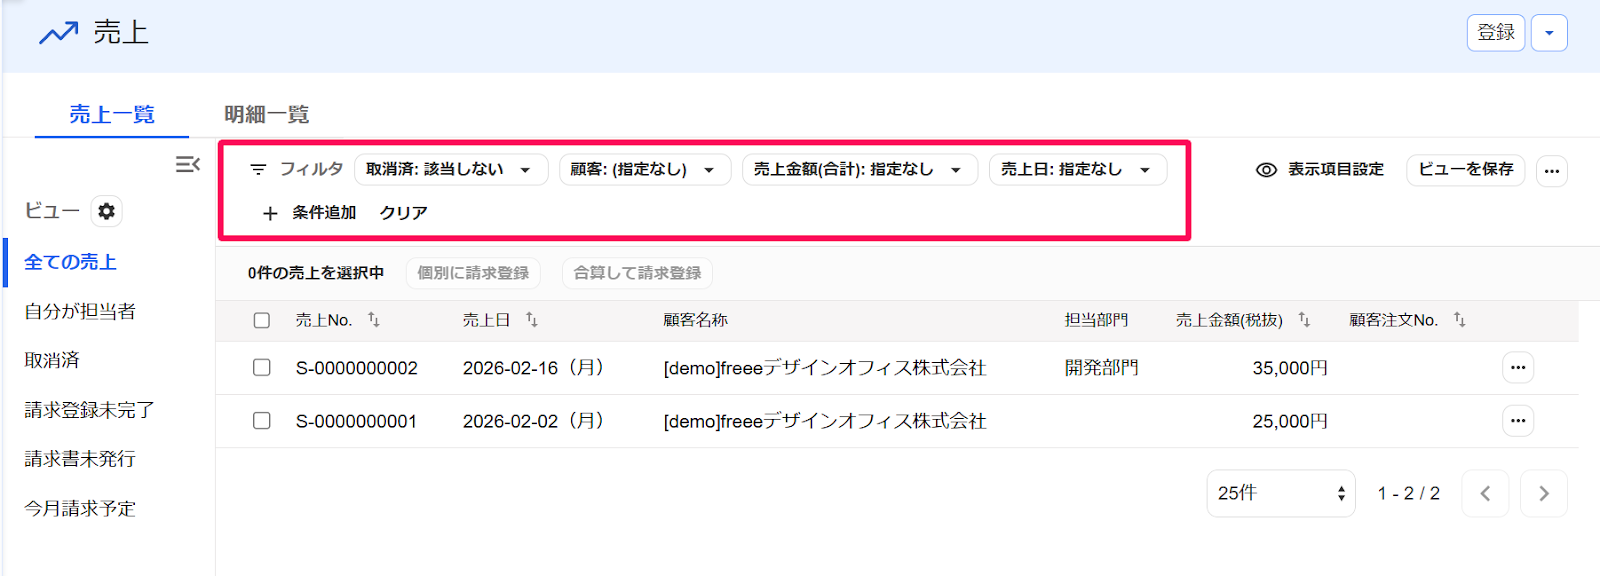The height and width of the screenshot is (576, 1600).
Task: Click the date 2026-02-02 (月)
Action: coord(533,421)
